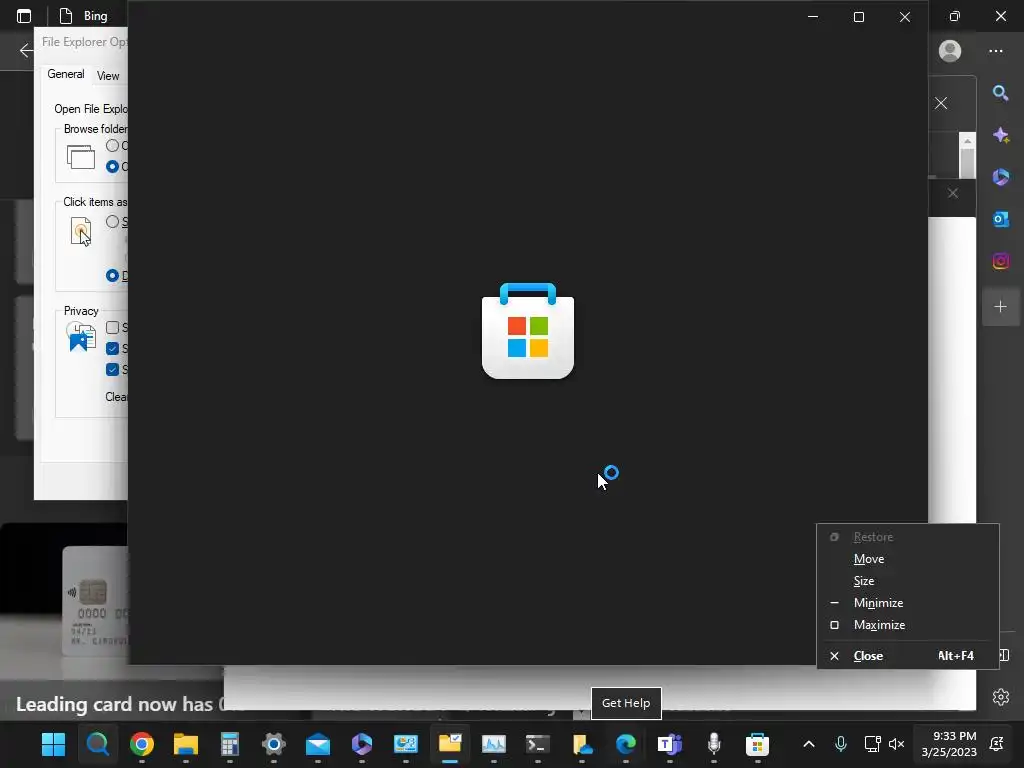
Task: Restore down the Edge browser window
Action: (x=955, y=16)
